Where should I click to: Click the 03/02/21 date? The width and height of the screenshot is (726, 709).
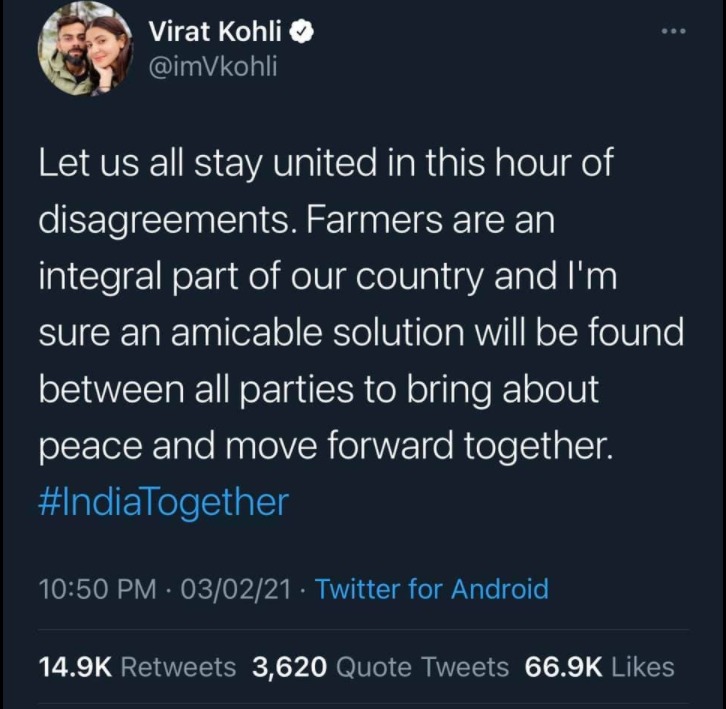coord(231,589)
